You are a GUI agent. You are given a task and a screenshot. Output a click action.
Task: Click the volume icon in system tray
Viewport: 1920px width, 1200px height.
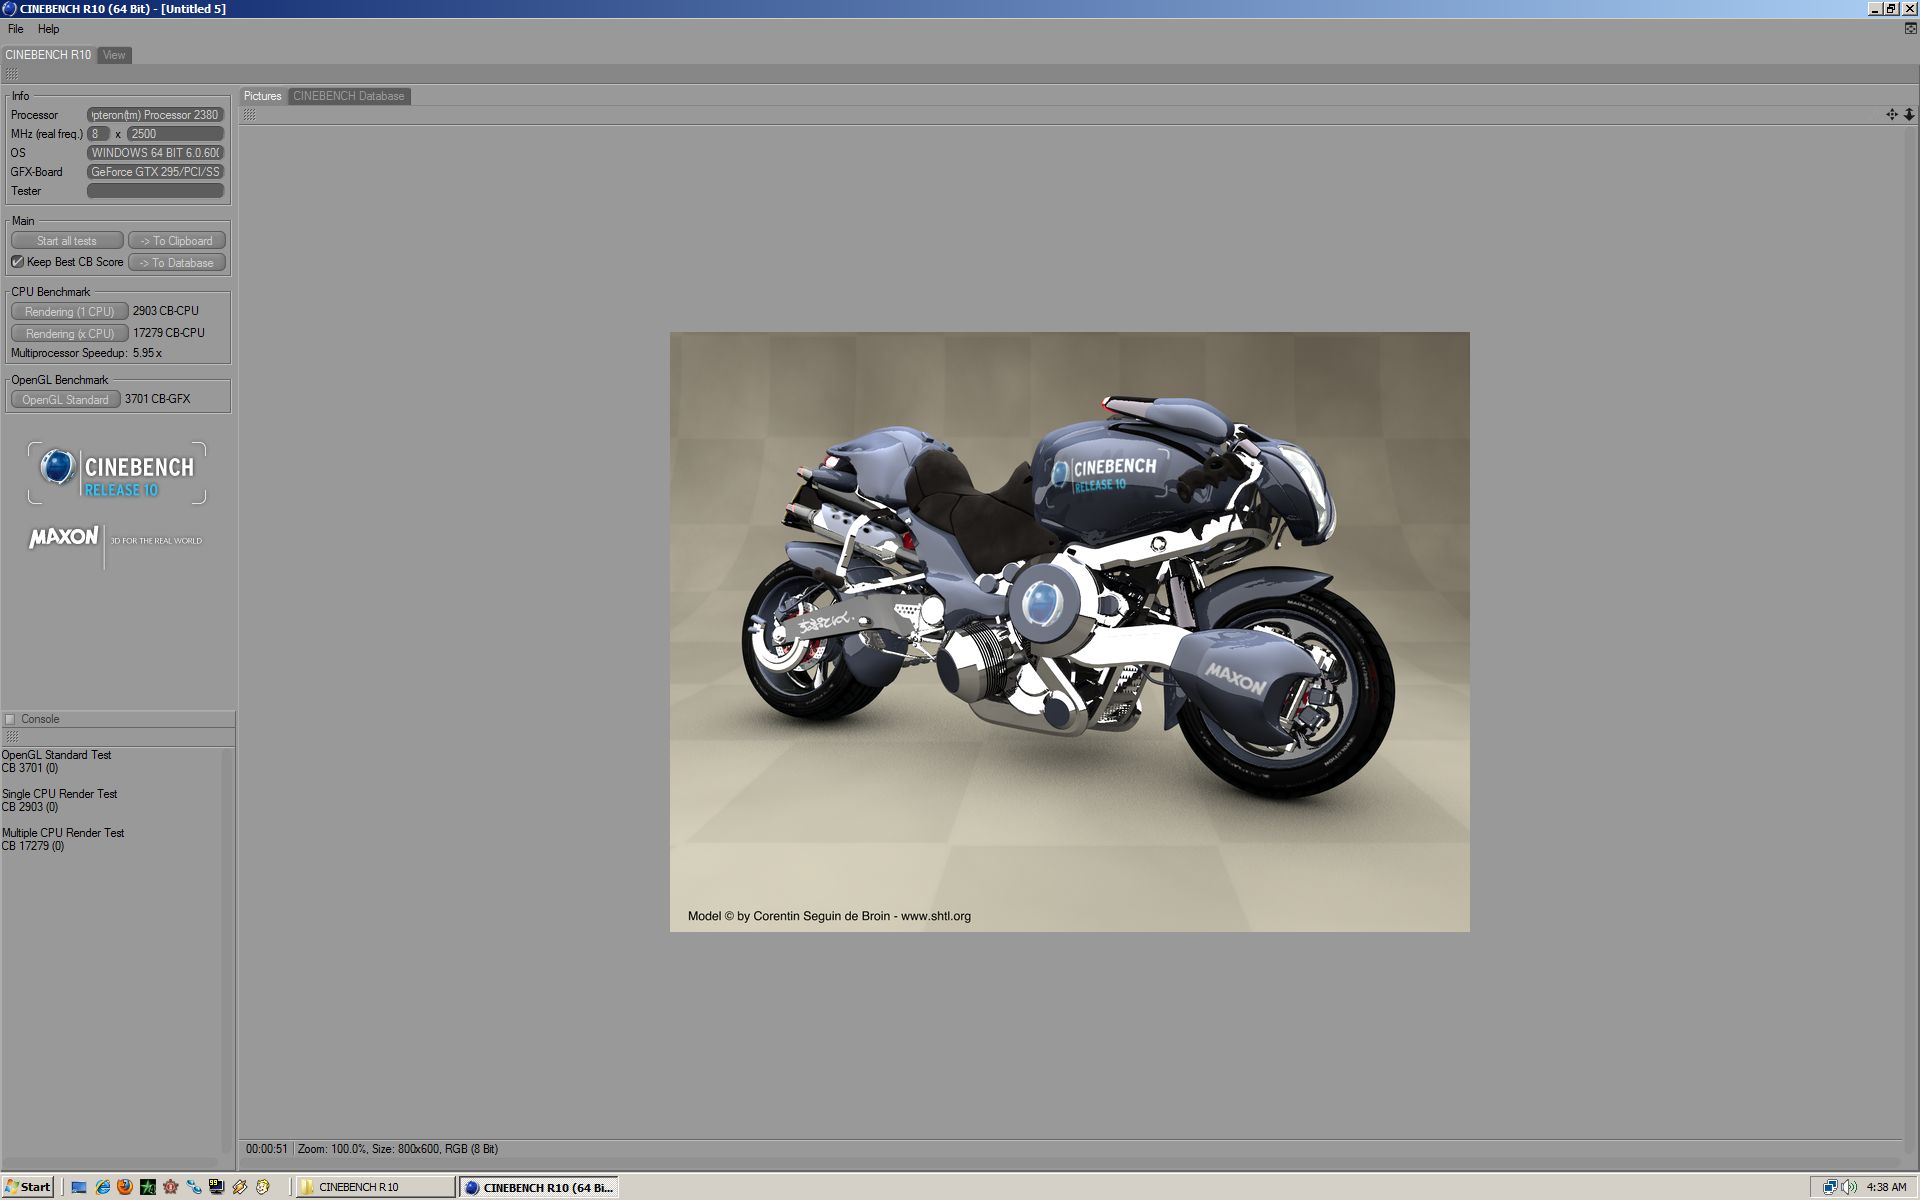click(x=1847, y=1187)
